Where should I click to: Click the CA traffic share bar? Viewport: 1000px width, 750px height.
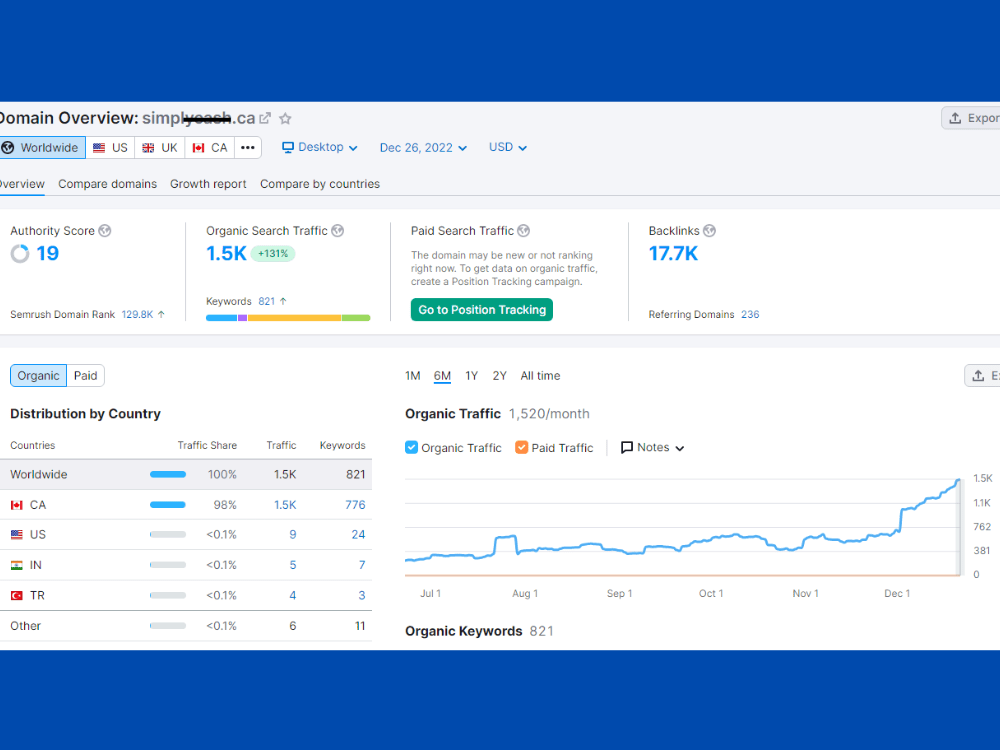[168, 505]
